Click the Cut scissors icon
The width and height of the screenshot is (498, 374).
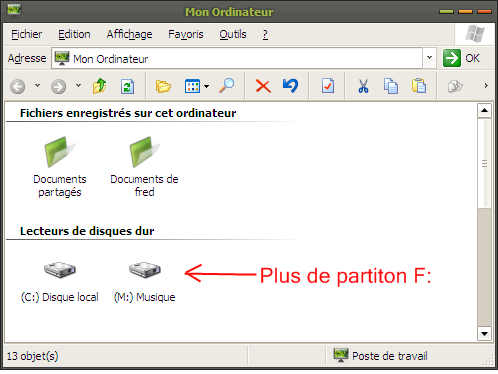tap(363, 86)
